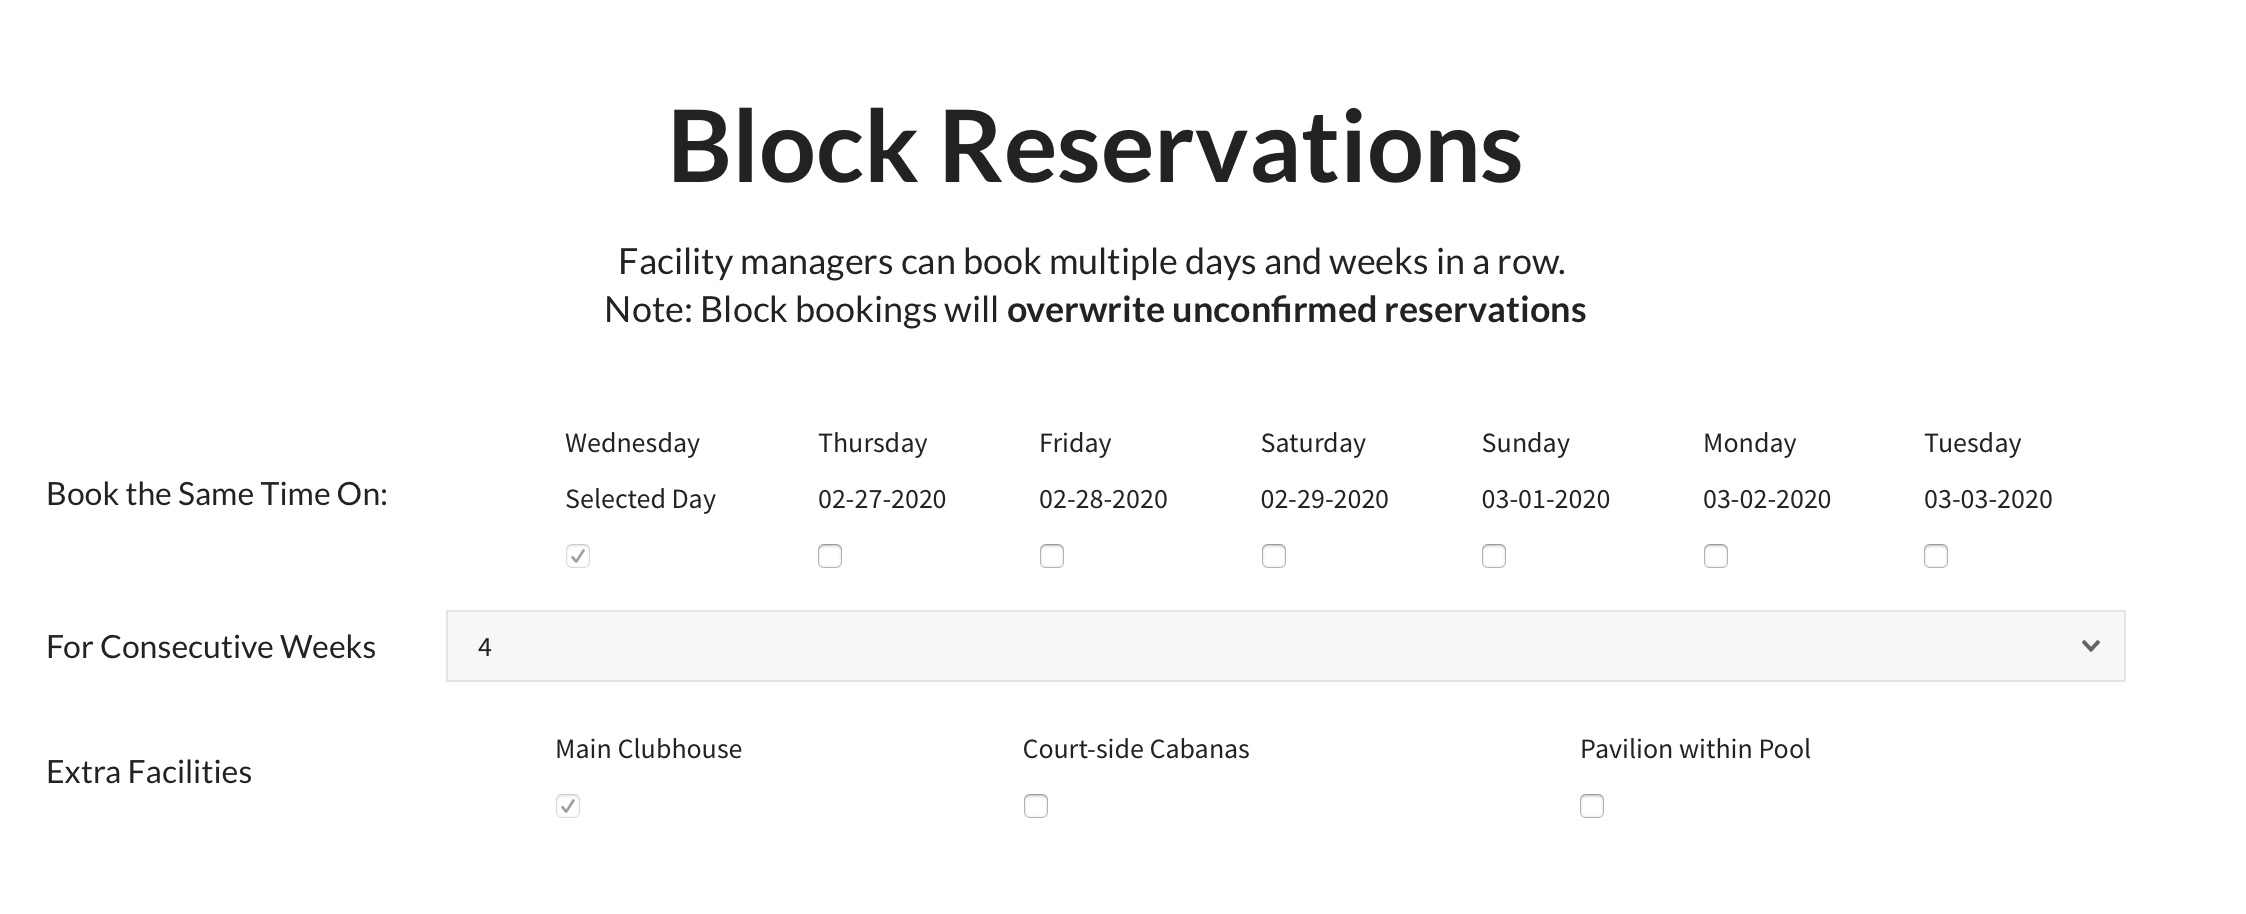Screen dimensions: 2246x914
Task: Click the Court-side Cabanas label text
Action: [1135, 749]
